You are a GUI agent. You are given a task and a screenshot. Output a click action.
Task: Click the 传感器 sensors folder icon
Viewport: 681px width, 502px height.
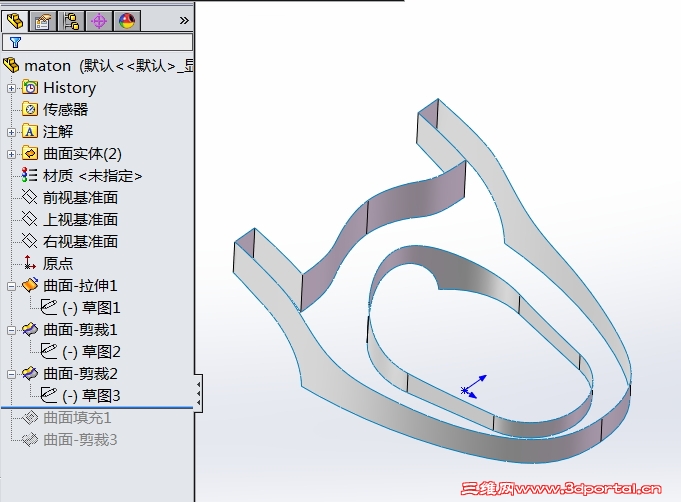pyautogui.click(x=30, y=109)
